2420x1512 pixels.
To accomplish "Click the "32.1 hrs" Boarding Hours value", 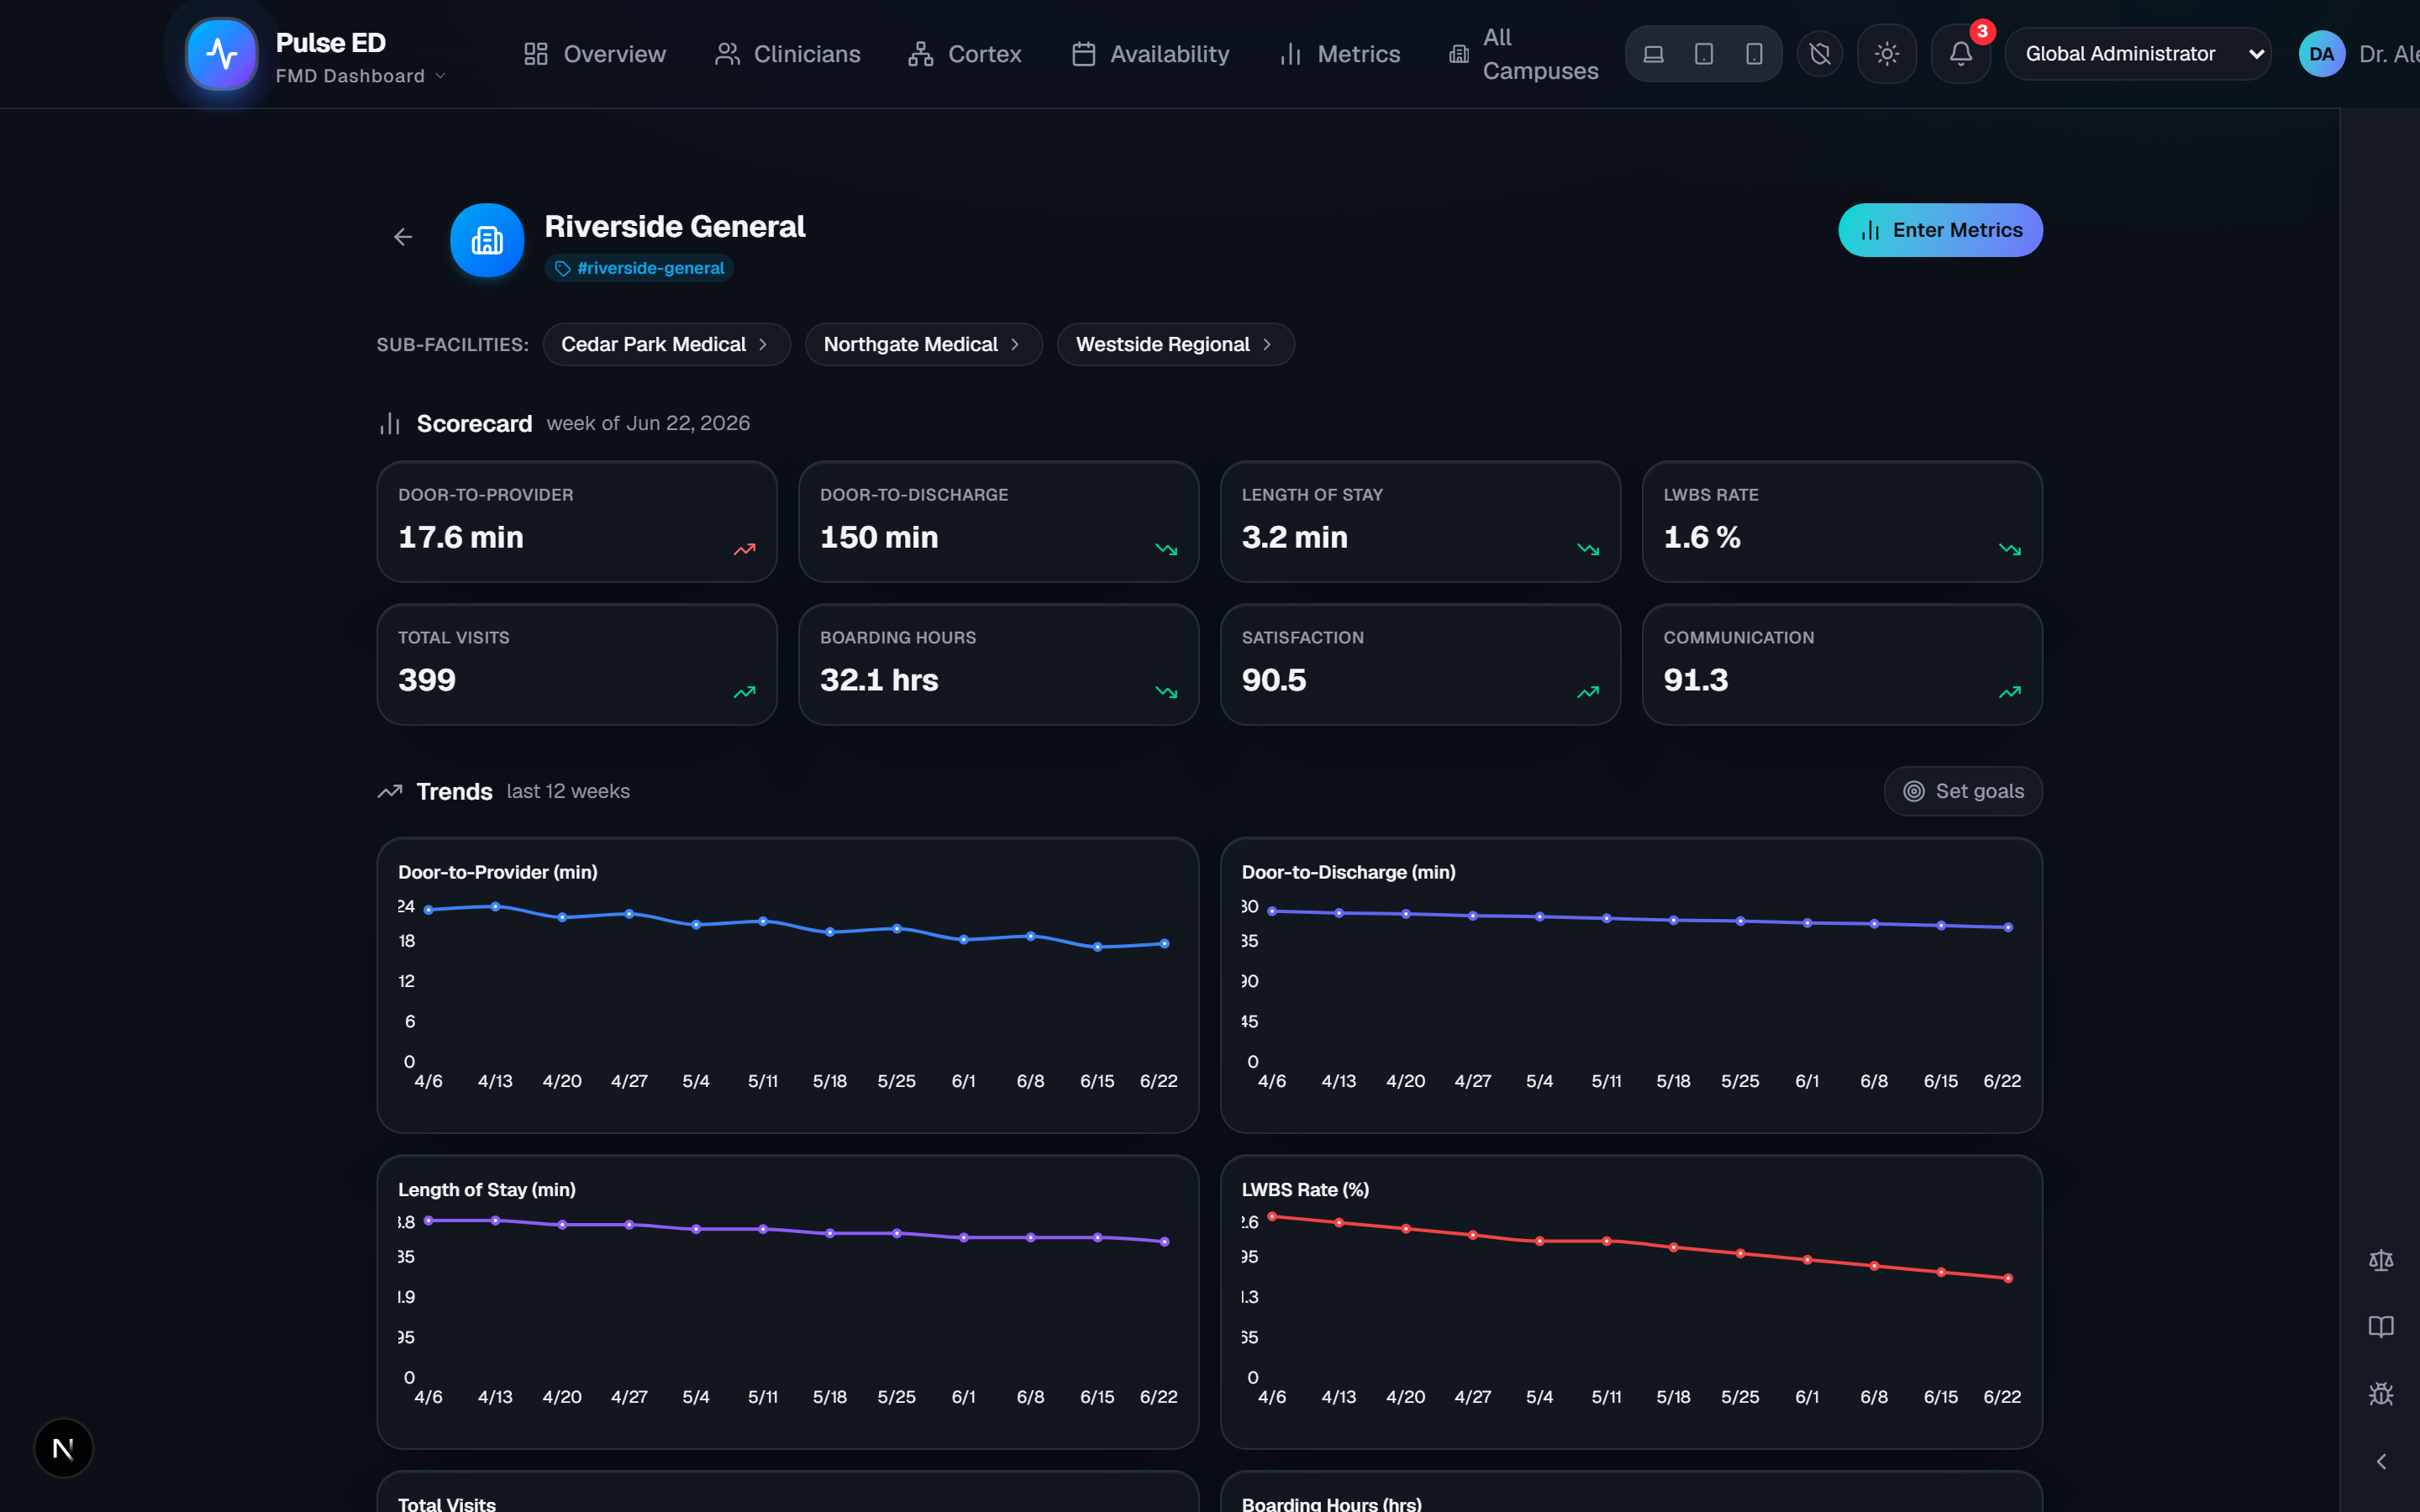I will coord(879,680).
